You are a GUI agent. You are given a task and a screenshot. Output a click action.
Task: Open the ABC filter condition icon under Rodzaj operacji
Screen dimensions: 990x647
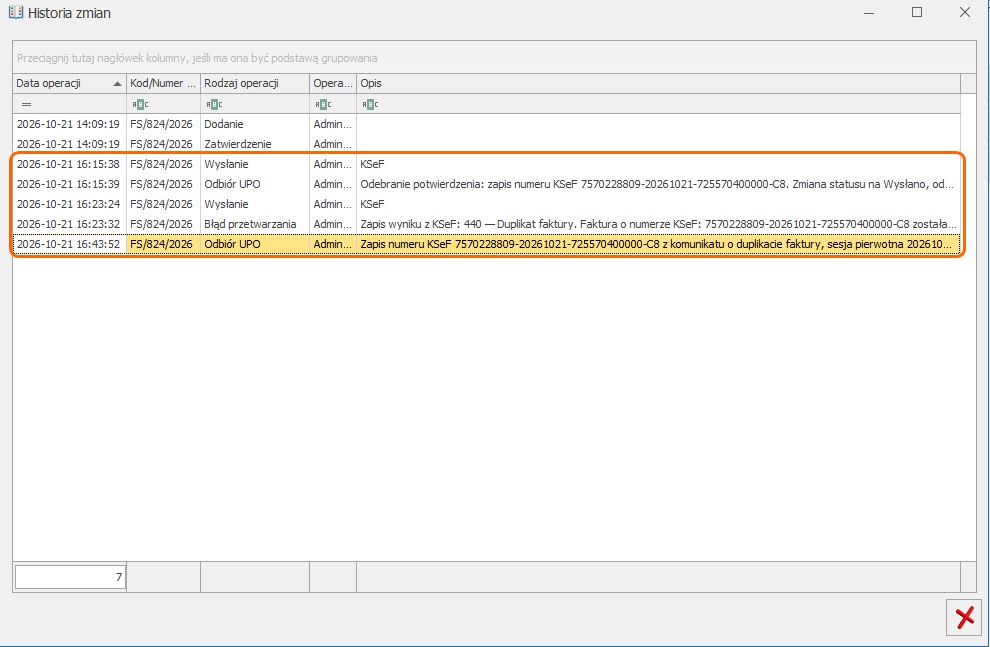pyautogui.click(x=214, y=104)
